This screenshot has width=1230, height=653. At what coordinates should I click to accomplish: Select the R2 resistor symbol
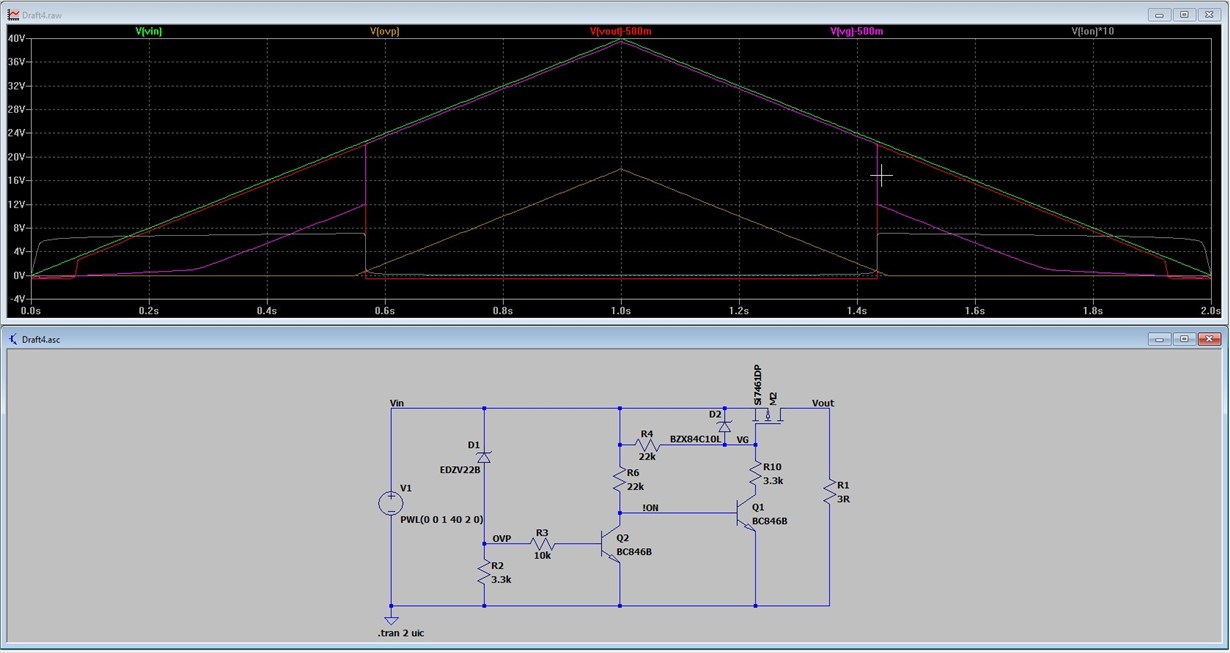(484, 573)
